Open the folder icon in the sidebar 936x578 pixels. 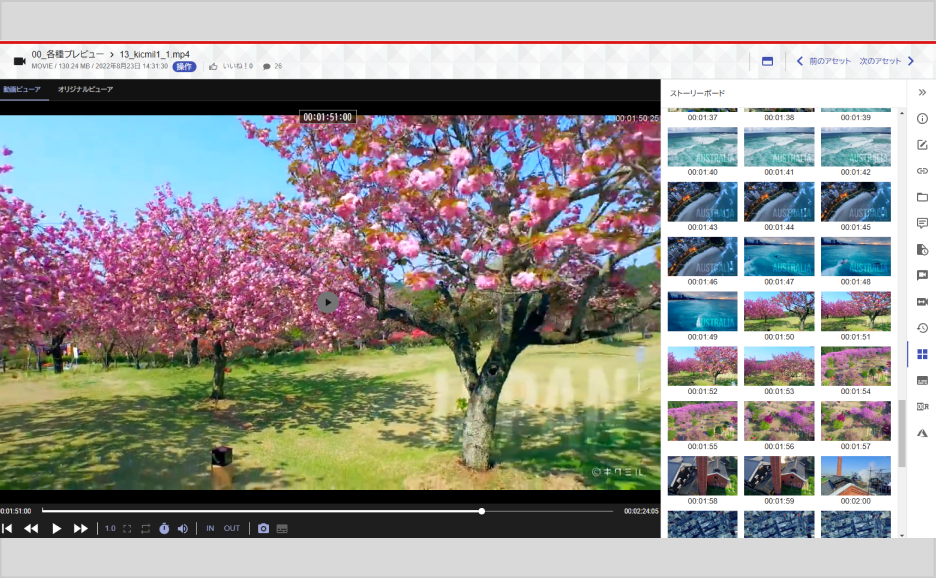point(922,197)
